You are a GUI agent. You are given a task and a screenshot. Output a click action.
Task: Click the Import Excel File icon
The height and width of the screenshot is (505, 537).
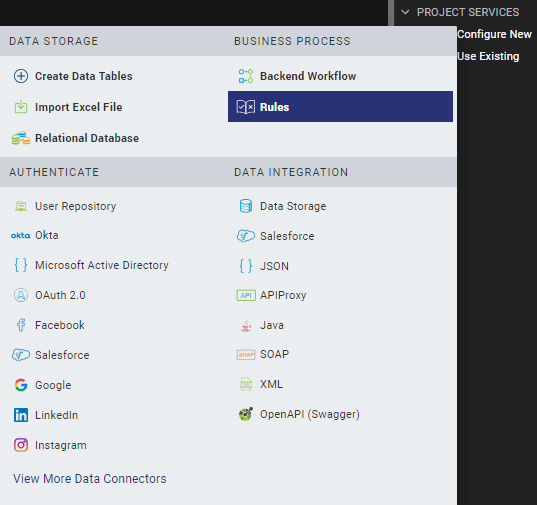pyautogui.click(x=21, y=107)
